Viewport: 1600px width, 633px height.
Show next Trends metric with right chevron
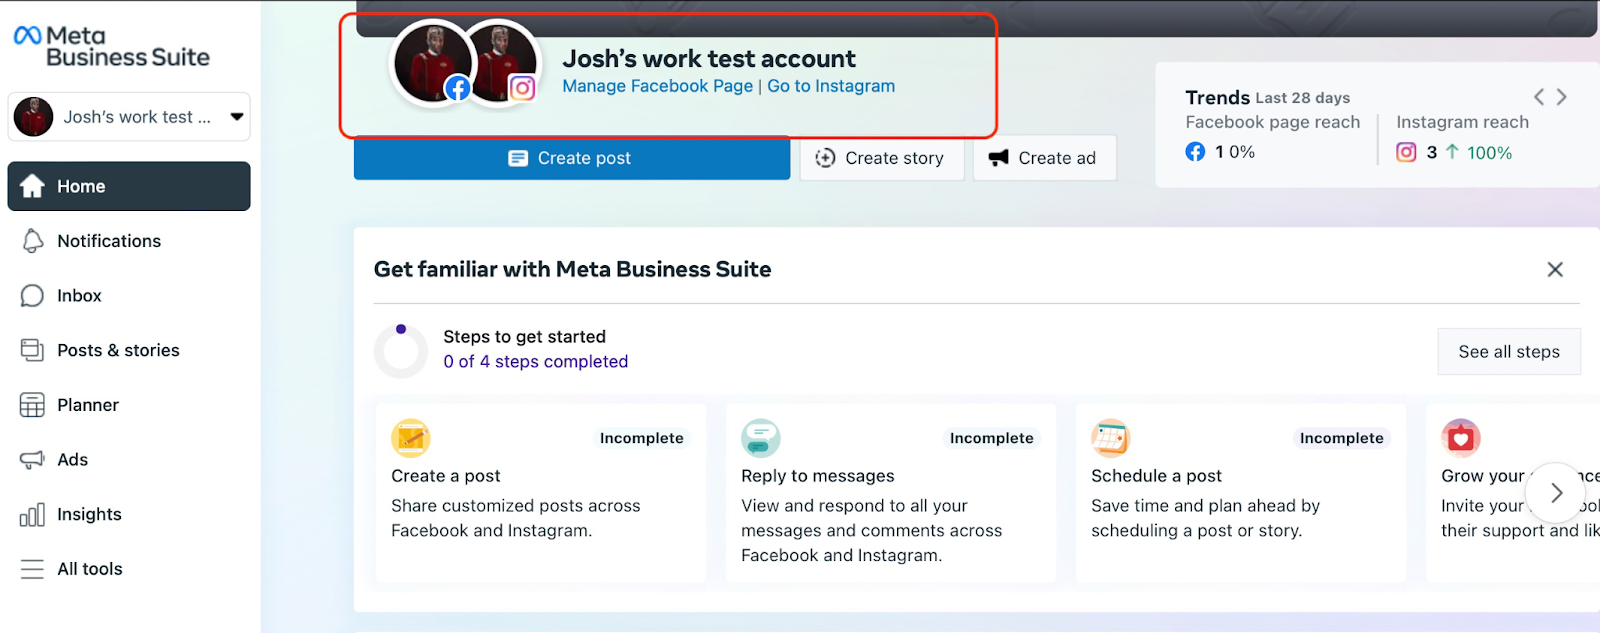1561,97
